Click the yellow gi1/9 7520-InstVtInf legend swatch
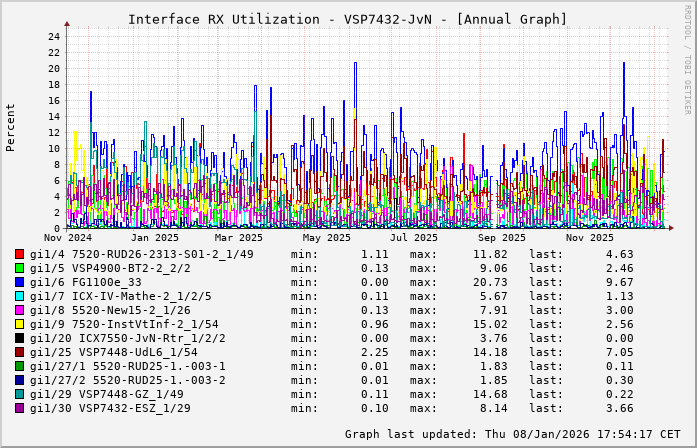The width and height of the screenshot is (697, 448). [x=20, y=324]
